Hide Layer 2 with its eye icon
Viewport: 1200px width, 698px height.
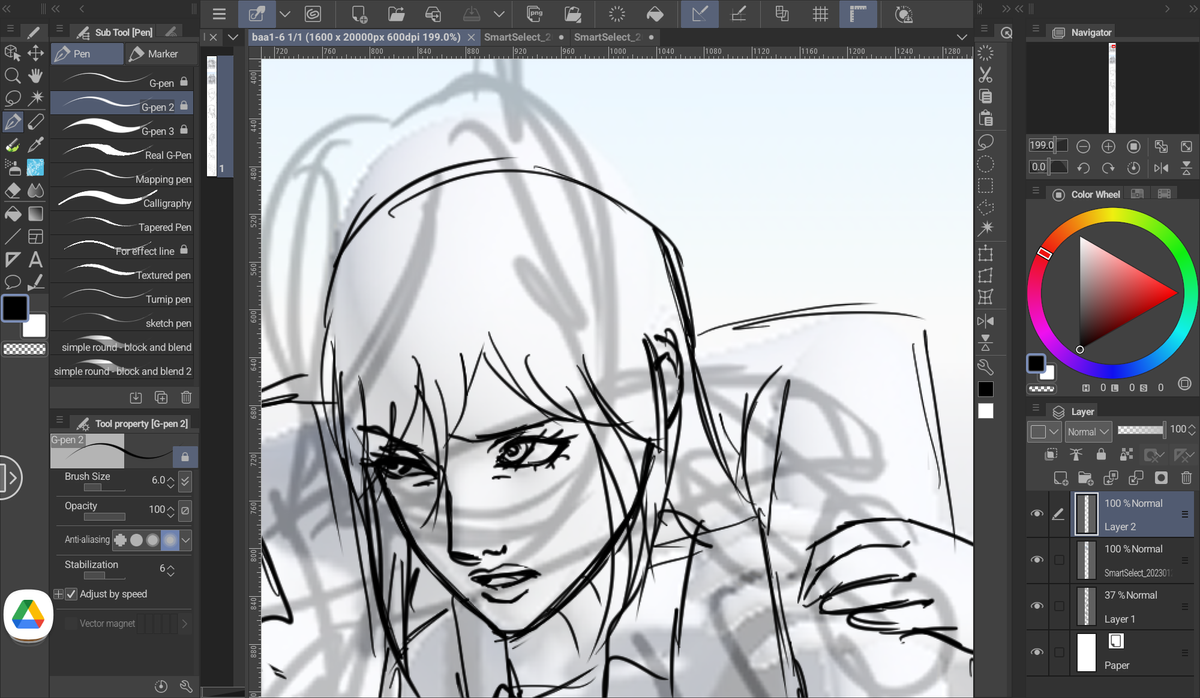[x=1037, y=514]
